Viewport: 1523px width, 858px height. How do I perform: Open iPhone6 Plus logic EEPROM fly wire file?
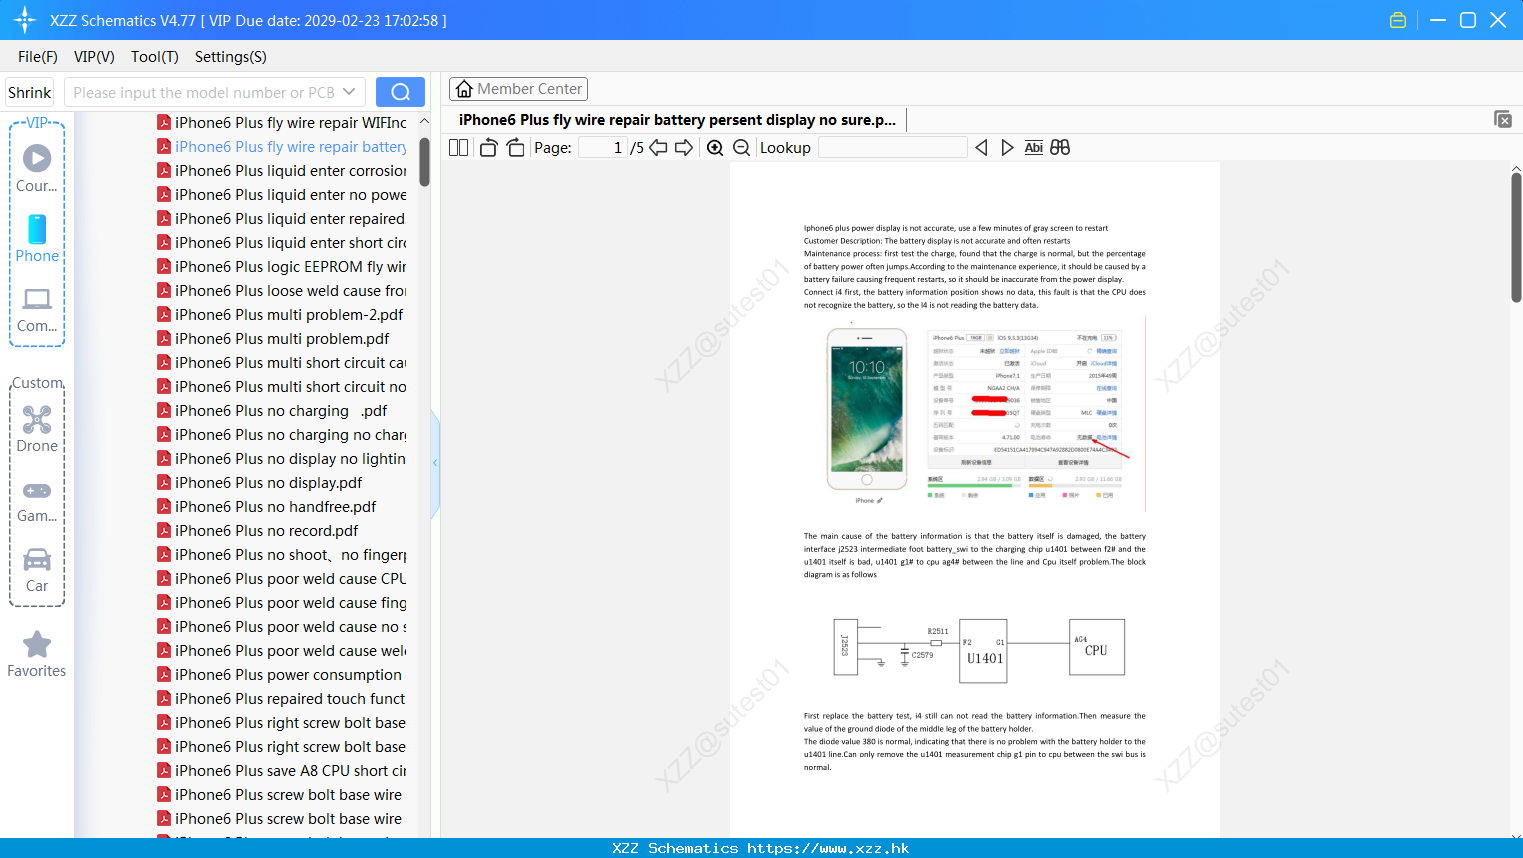tap(282, 266)
